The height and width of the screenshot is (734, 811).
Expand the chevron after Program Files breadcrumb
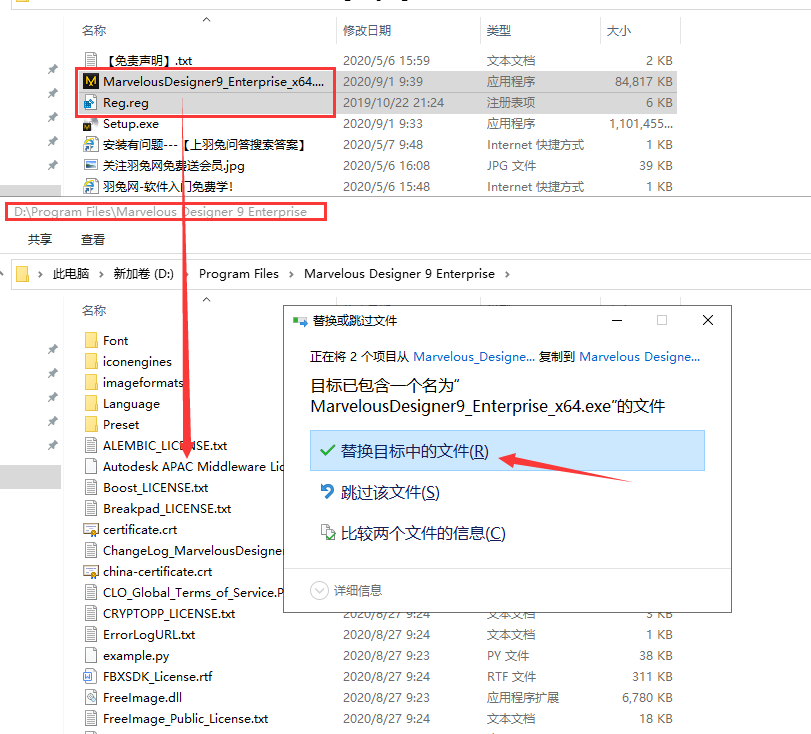click(x=291, y=274)
